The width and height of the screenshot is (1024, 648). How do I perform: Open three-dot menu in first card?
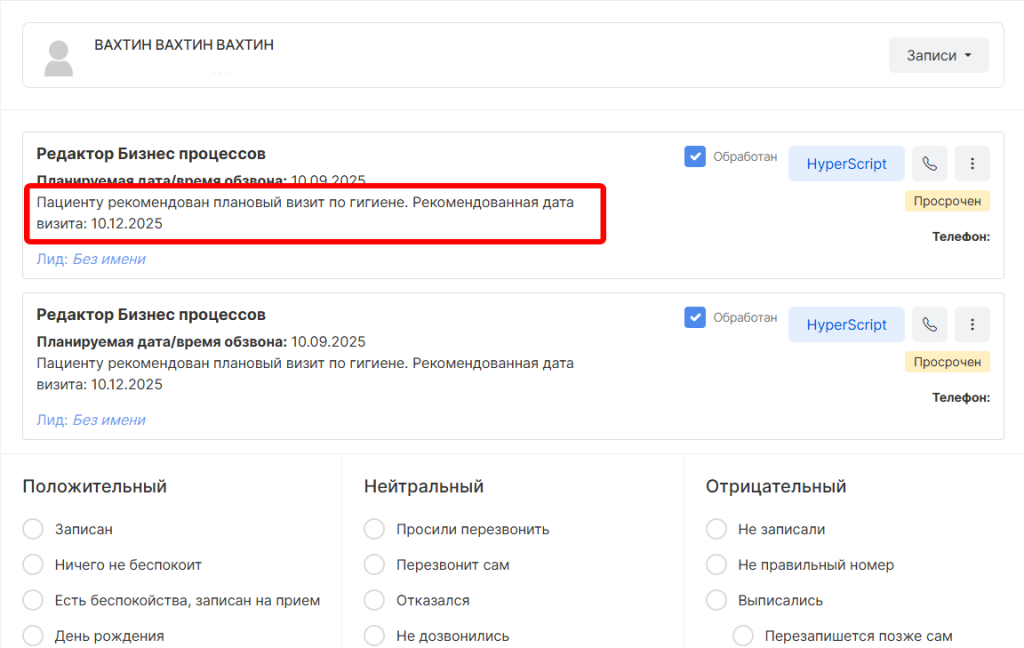click(x=972, y=164)
